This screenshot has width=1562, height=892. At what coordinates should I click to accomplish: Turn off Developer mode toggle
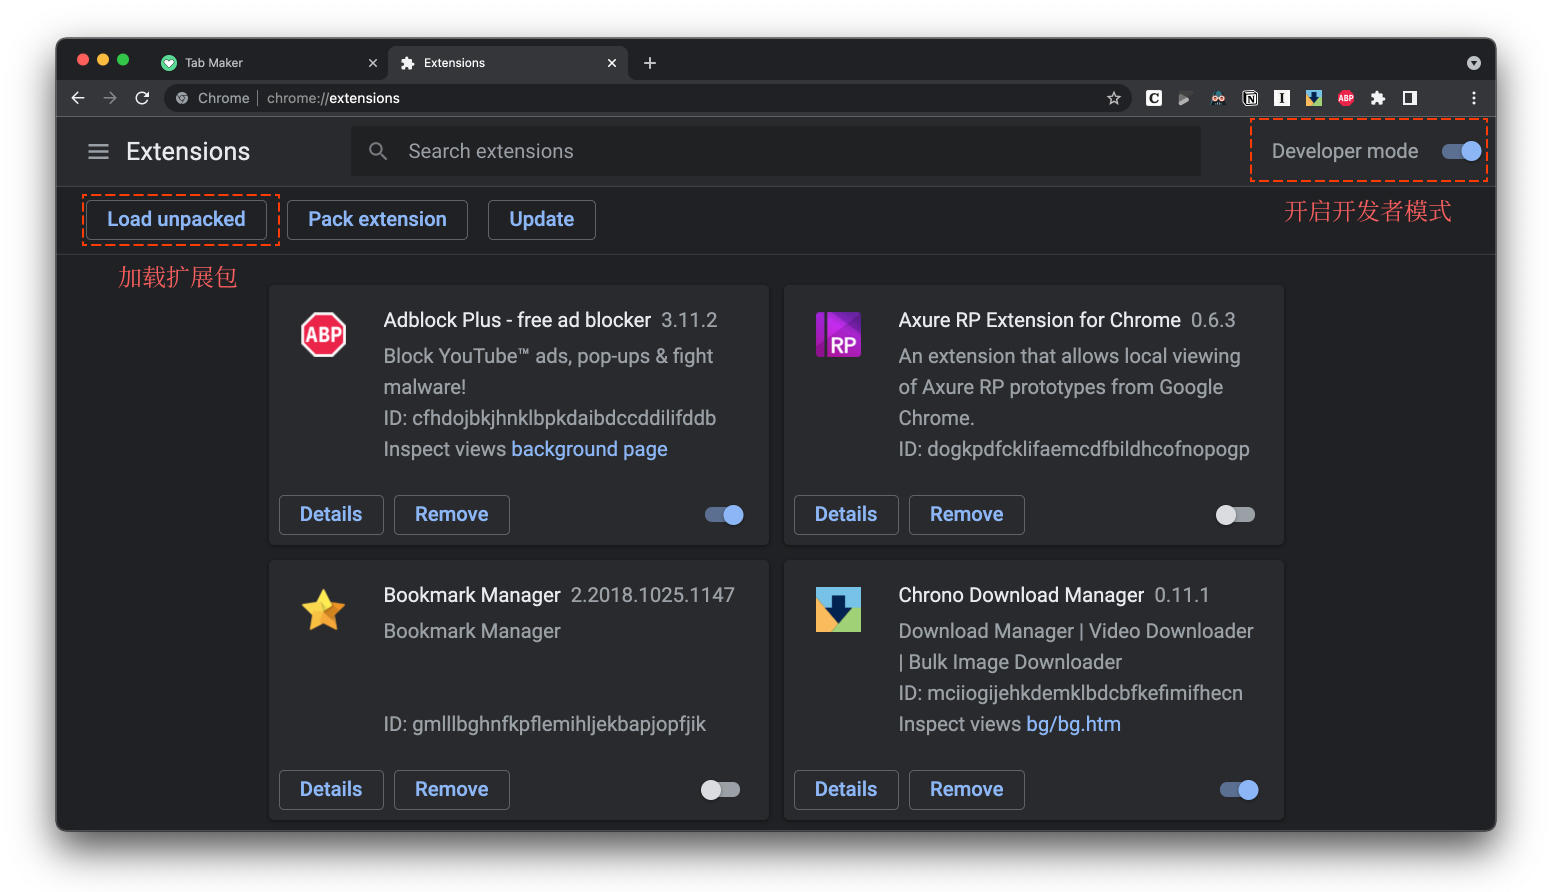pyautogui.click(x=1461, y=151)
